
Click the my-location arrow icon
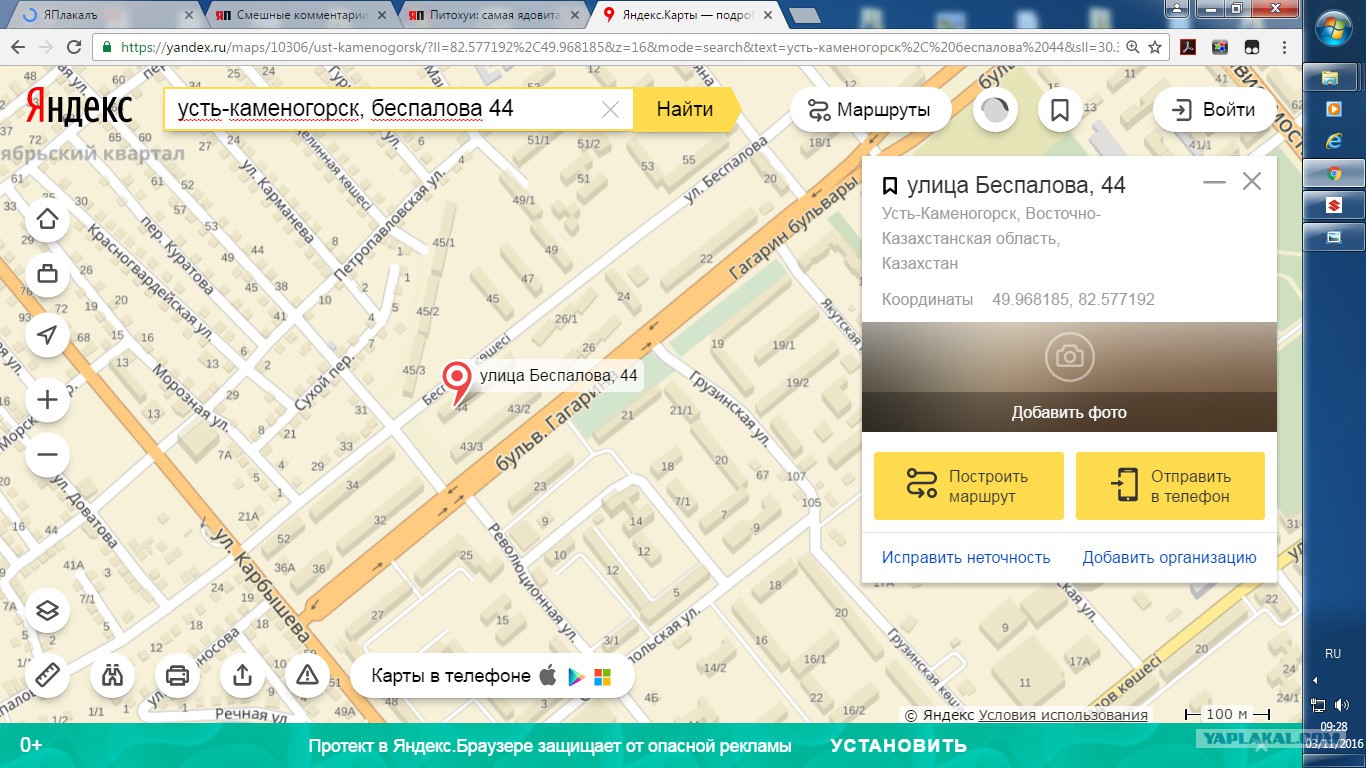(x=47, y=335)
